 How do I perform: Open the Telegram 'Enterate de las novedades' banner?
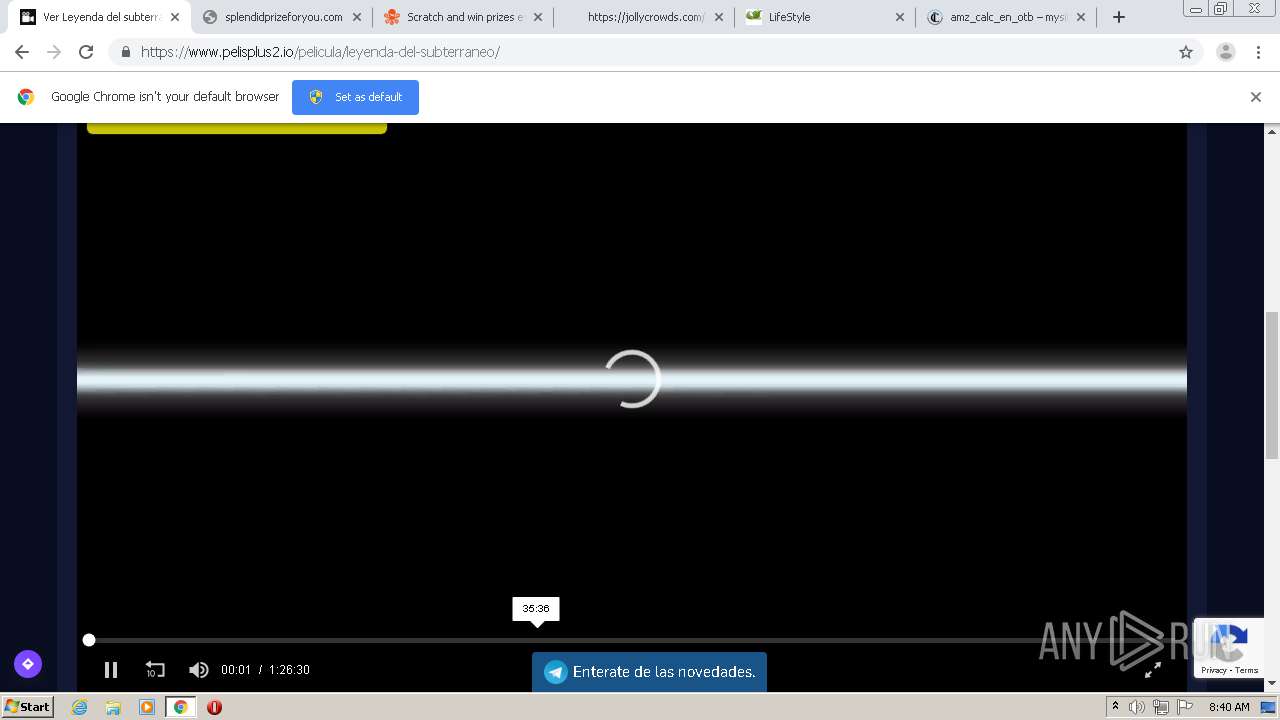(x=649, y=672)
